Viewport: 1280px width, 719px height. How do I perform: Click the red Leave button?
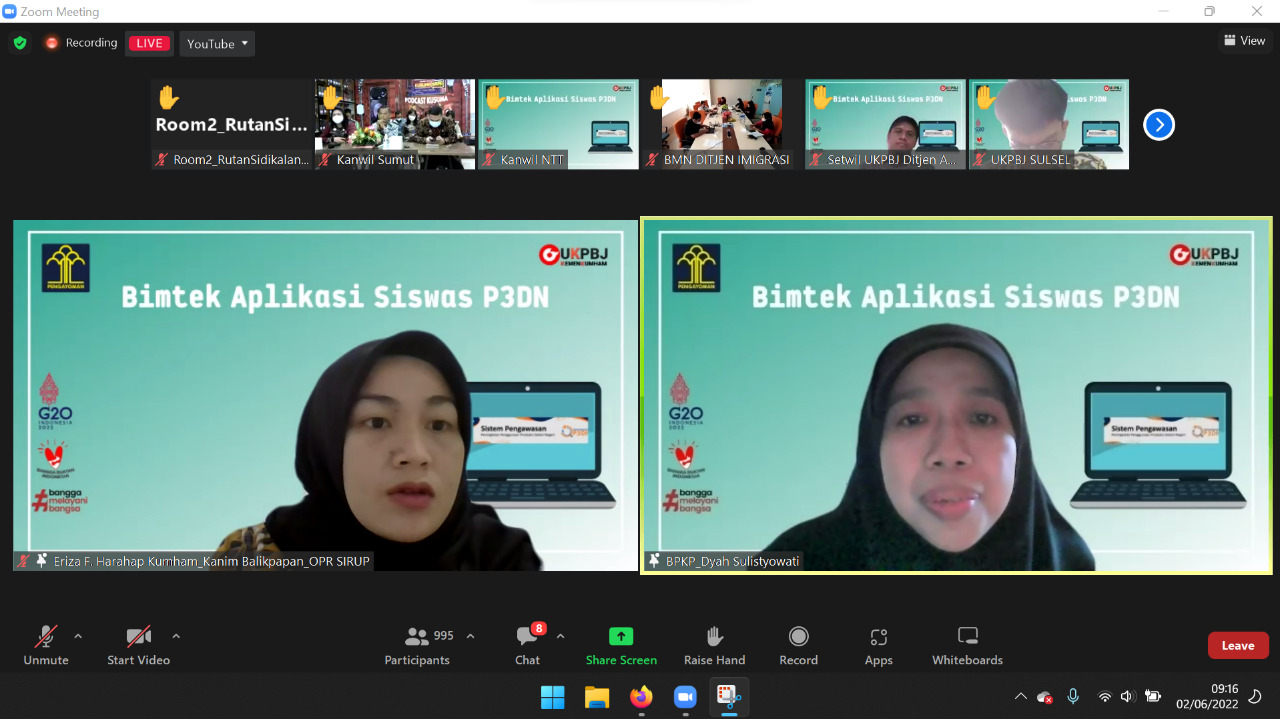[1237, 645]
